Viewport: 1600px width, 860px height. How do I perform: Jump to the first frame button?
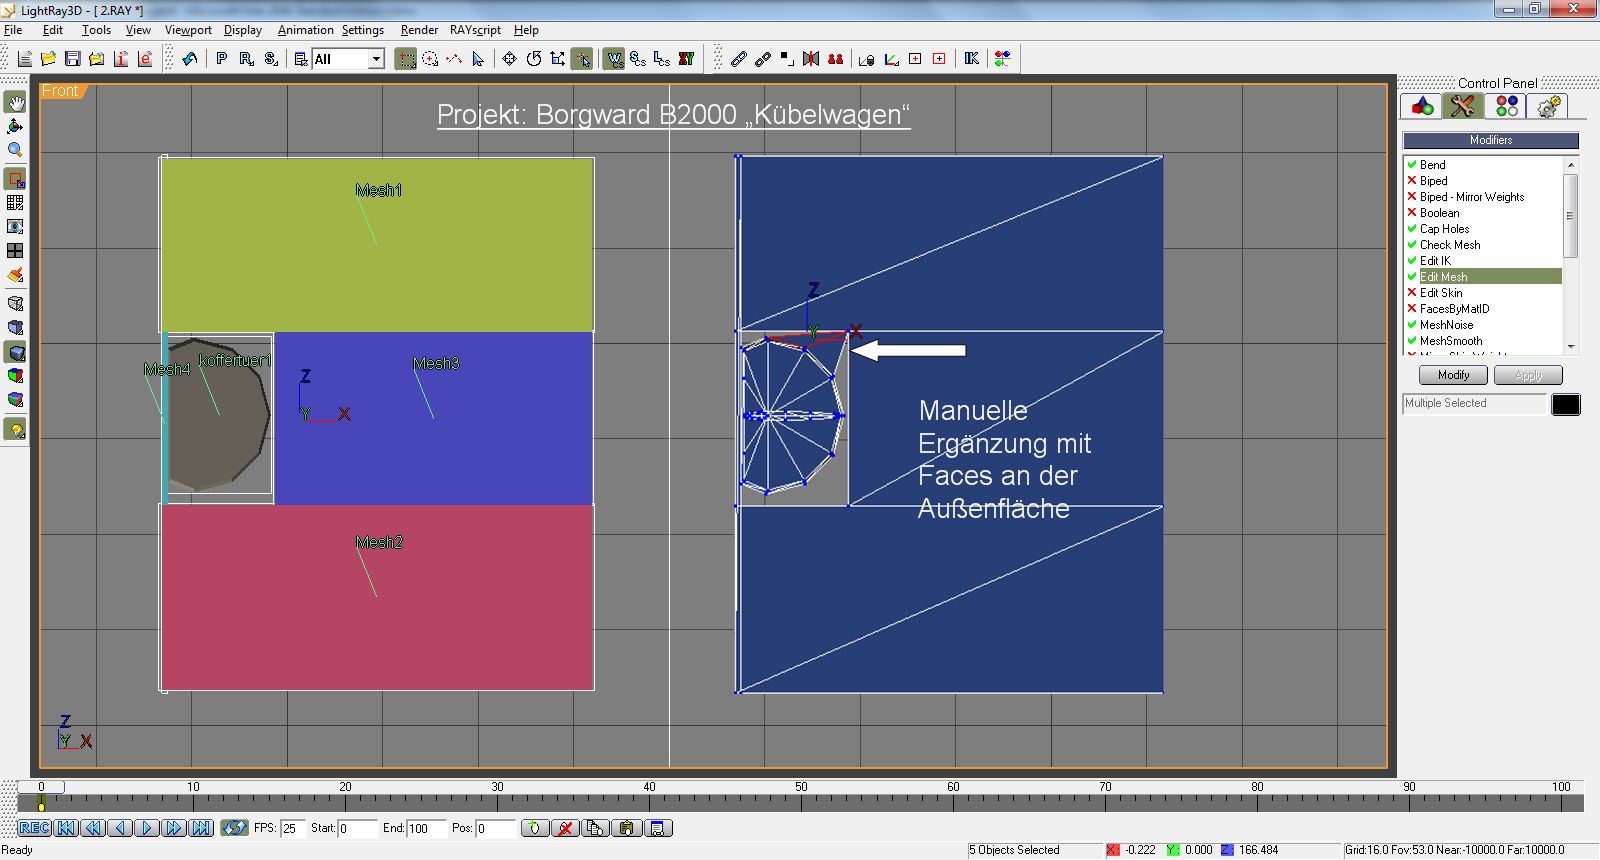67,828
